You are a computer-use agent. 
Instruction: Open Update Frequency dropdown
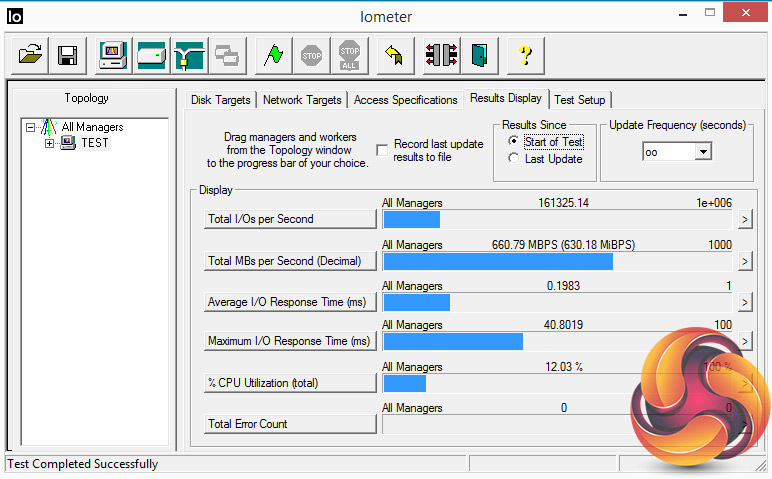click(704, 152)
